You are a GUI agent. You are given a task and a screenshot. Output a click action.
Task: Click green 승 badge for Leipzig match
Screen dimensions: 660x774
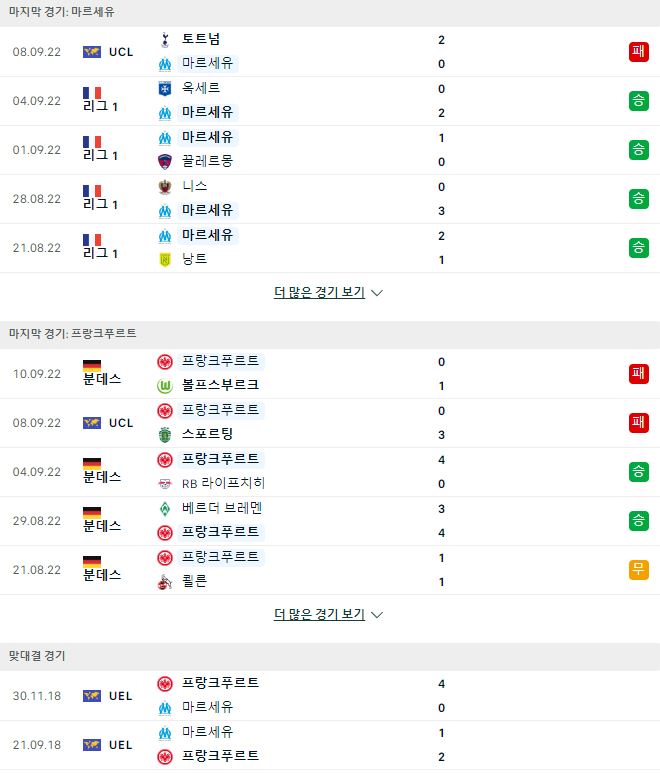tap(638, 472)
